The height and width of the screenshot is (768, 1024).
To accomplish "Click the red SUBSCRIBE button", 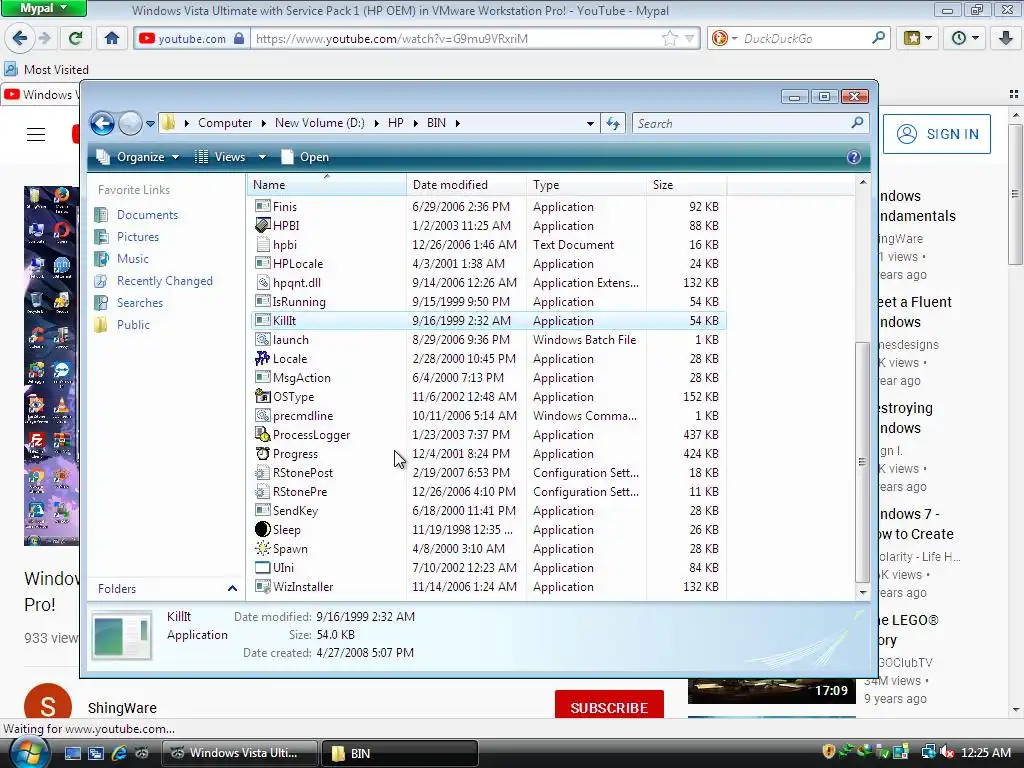I will 609,707.
